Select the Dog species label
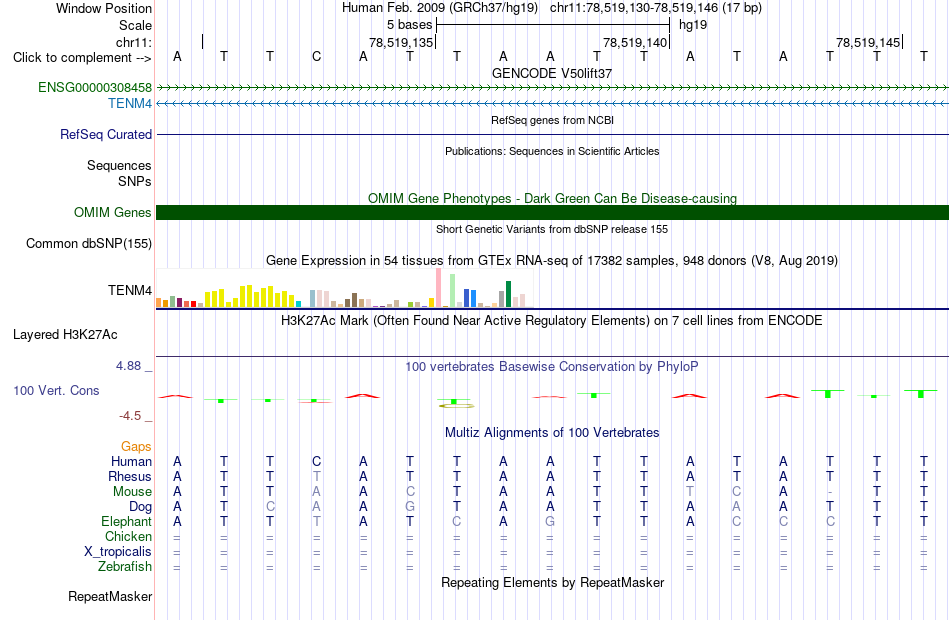 coord(140,507)
